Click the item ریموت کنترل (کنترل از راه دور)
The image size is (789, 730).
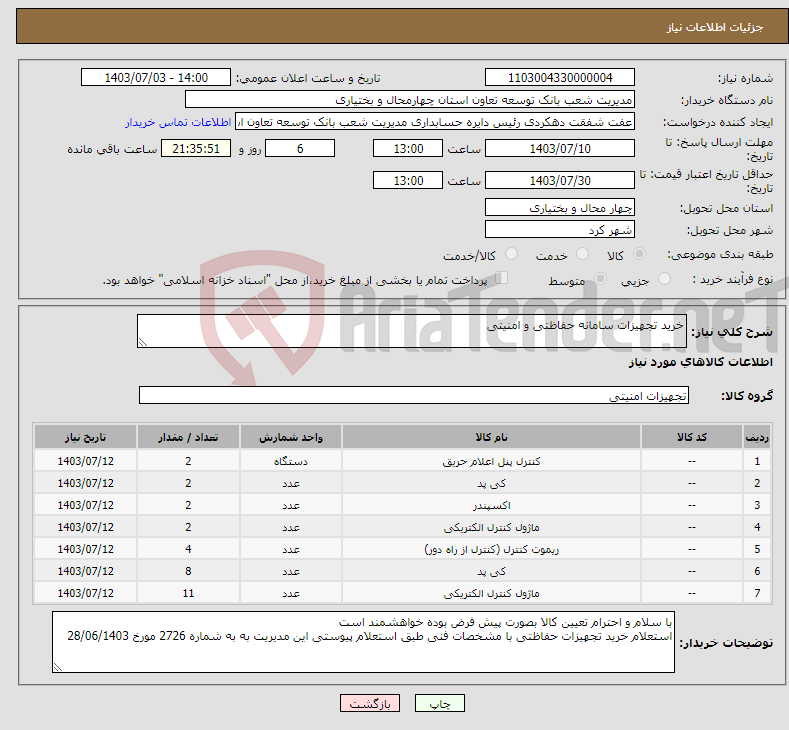click(x=491, y=549)
